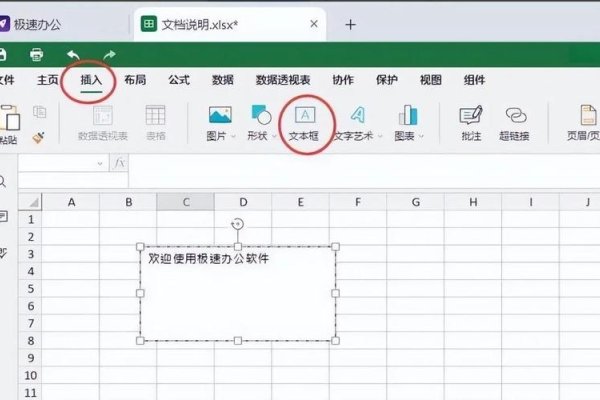
Task: Undo the last action with the undo arrow
Action: 73,55
